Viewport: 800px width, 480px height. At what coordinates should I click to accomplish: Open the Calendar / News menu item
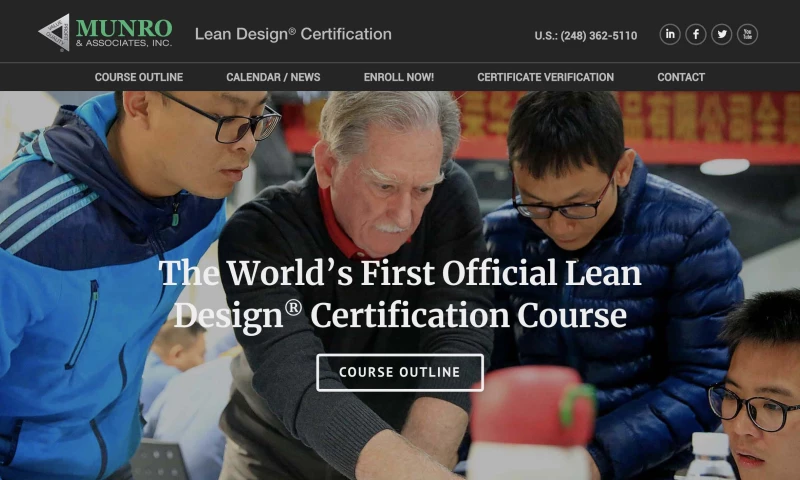(273, 77)
